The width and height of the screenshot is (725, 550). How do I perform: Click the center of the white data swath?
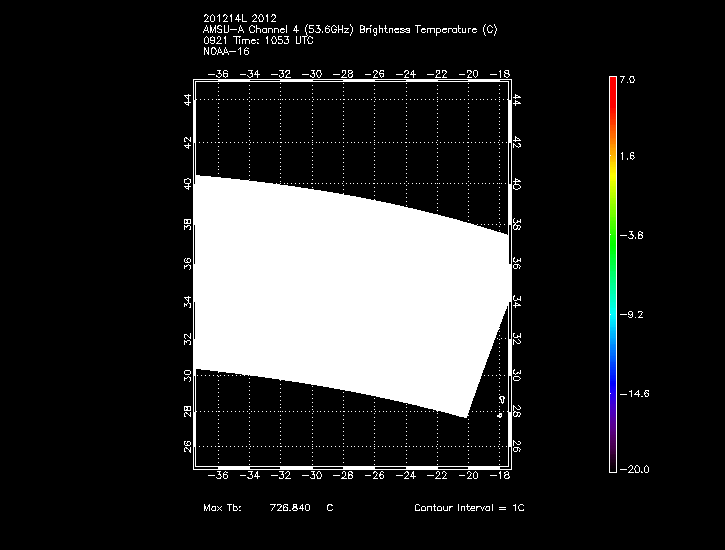(x=350, y=290)
